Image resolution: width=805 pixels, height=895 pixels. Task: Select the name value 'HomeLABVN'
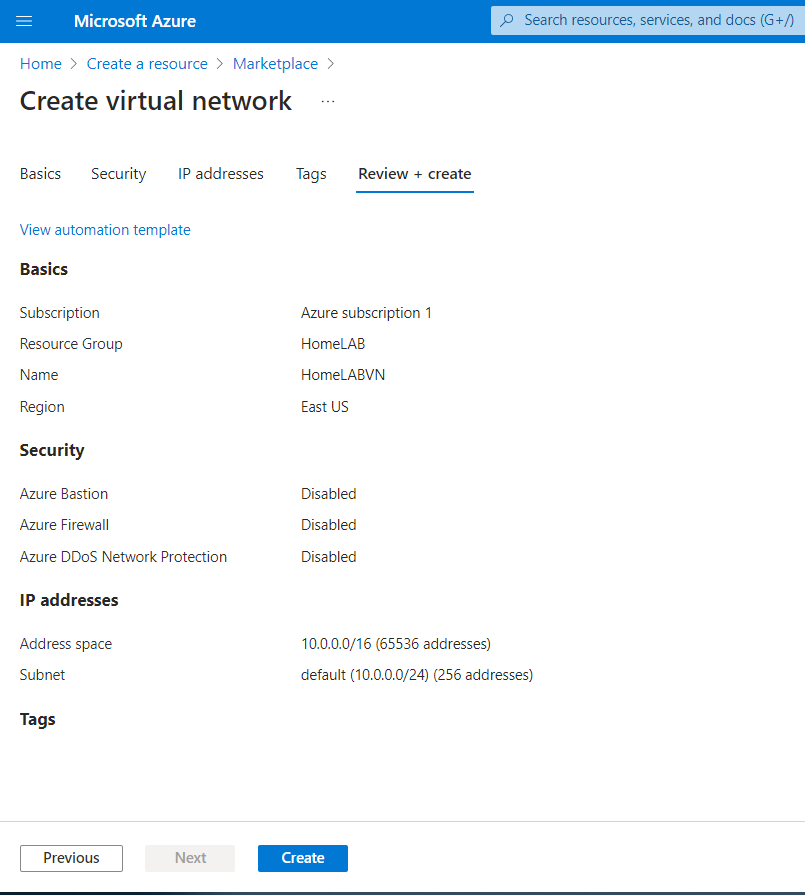tap(343, 375)
